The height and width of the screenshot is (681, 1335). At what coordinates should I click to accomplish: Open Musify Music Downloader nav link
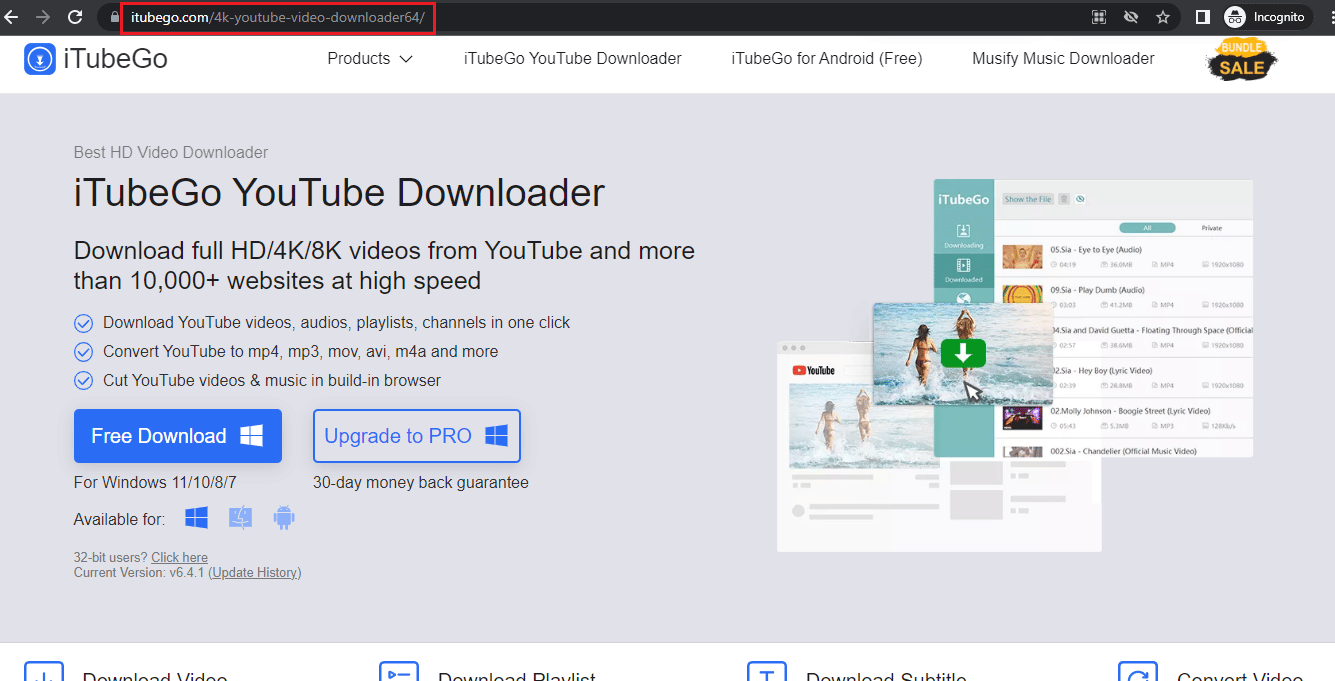[1063, 59]
